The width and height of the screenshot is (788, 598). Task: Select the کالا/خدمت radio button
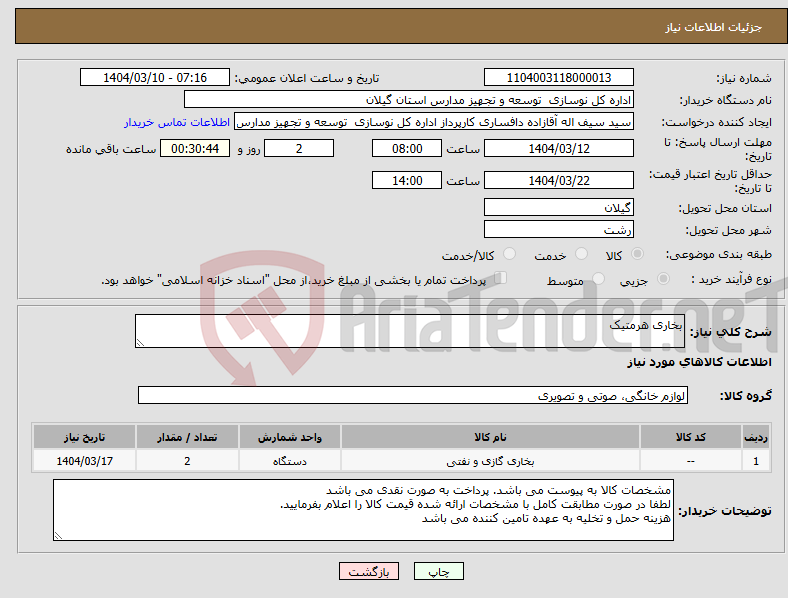(x=509, y=254)
